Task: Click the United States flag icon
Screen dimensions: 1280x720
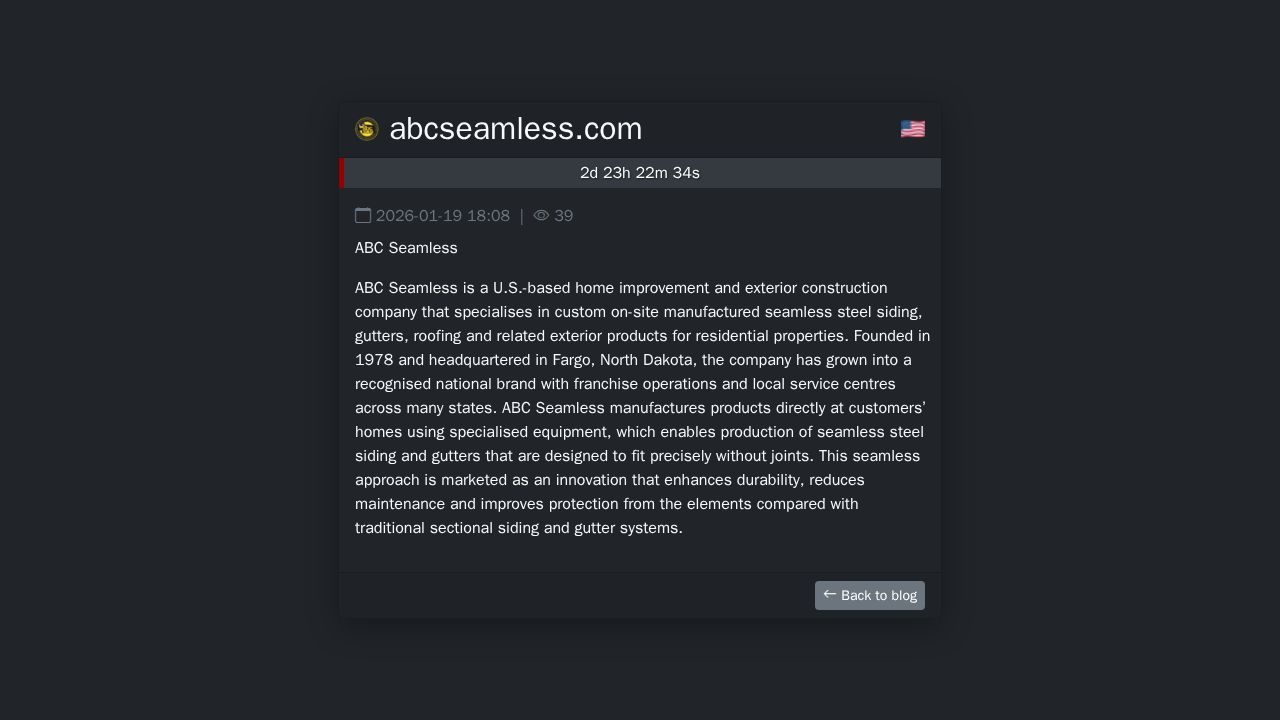Action: (x=912, y=129)
